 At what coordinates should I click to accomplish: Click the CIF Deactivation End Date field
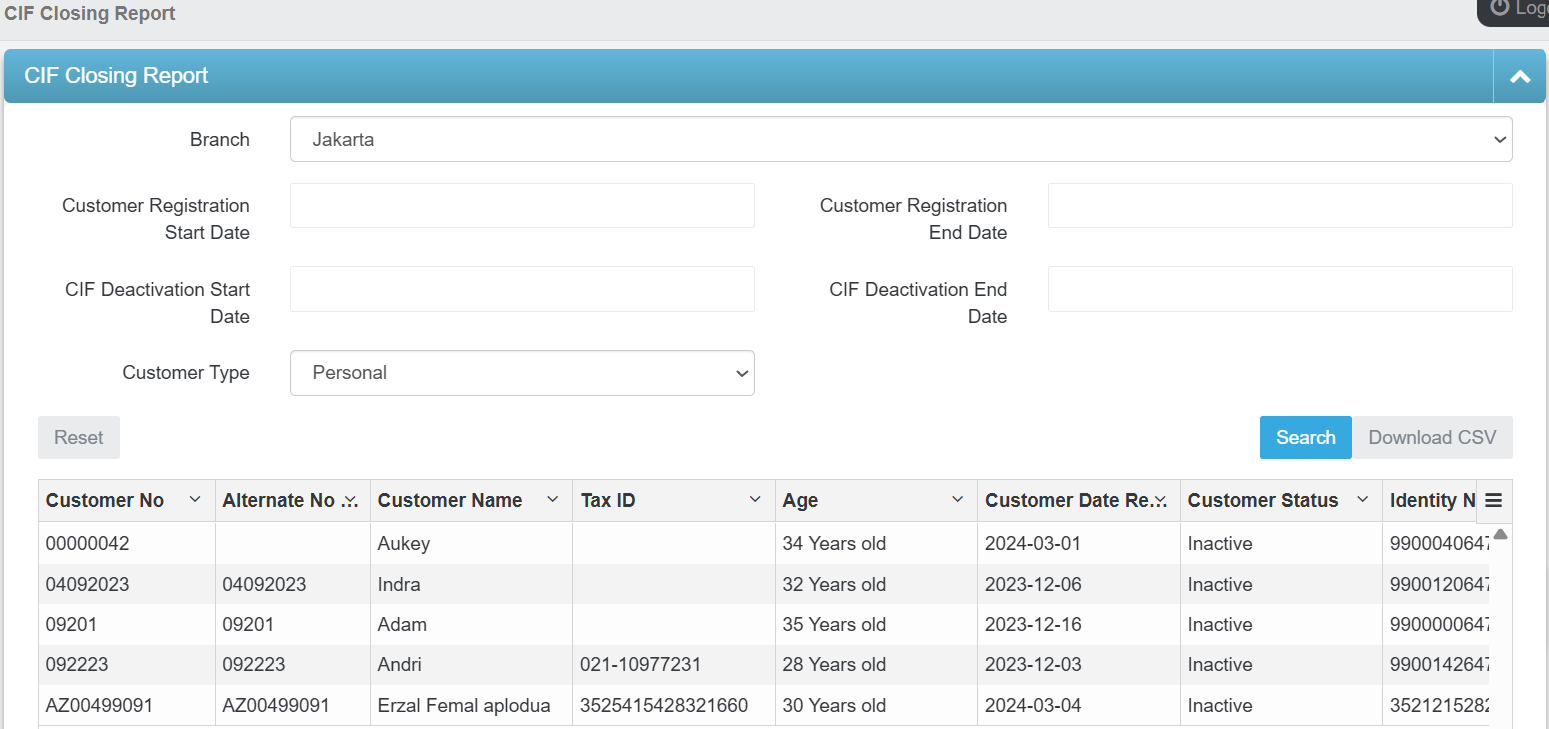(1280, 289)
